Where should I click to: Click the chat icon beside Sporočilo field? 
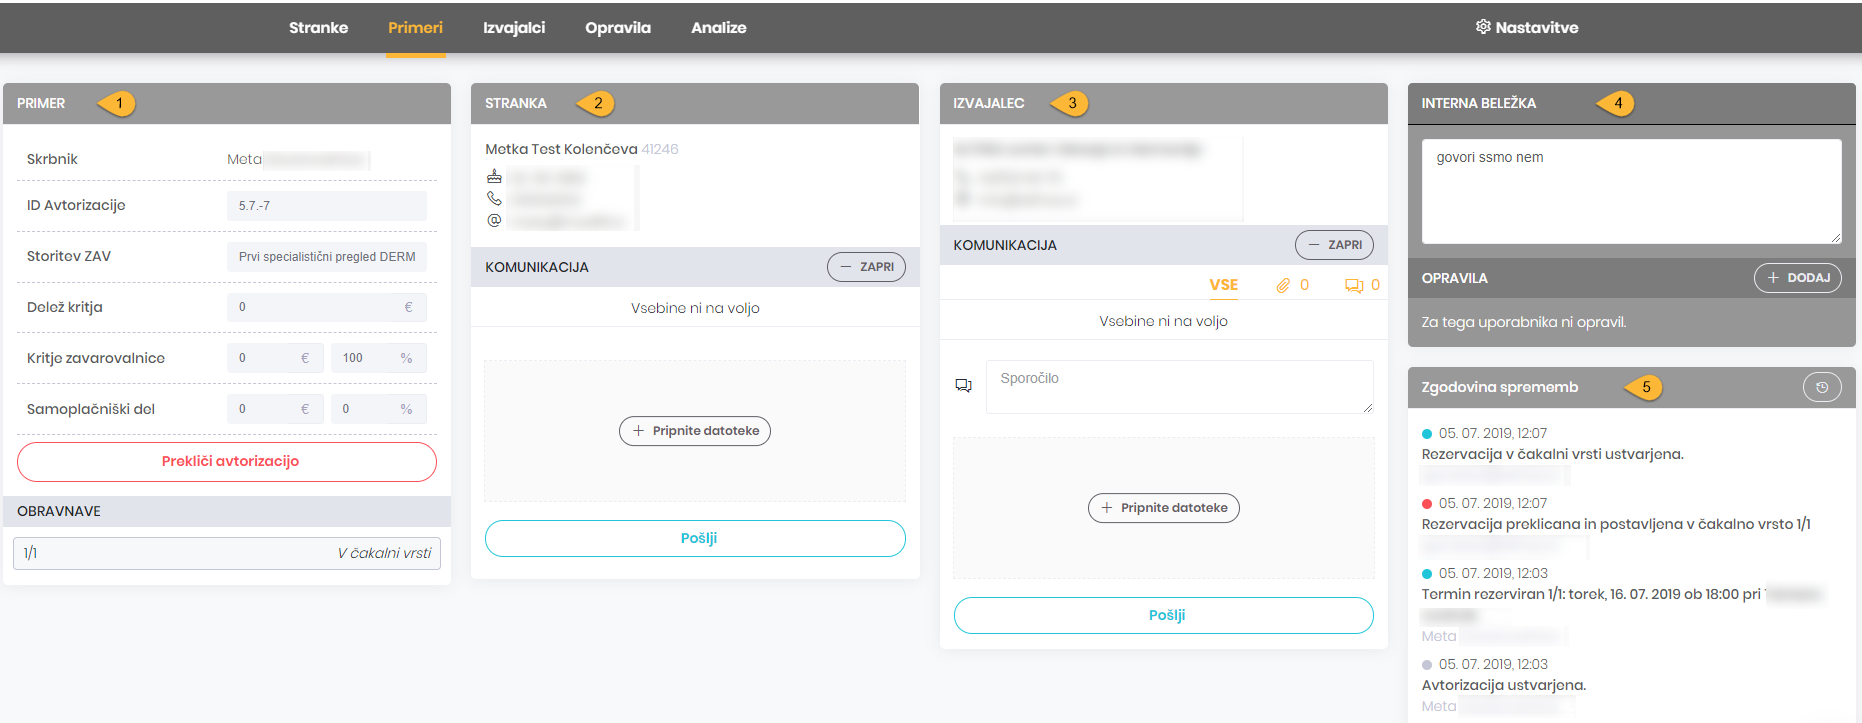(964, 385)
